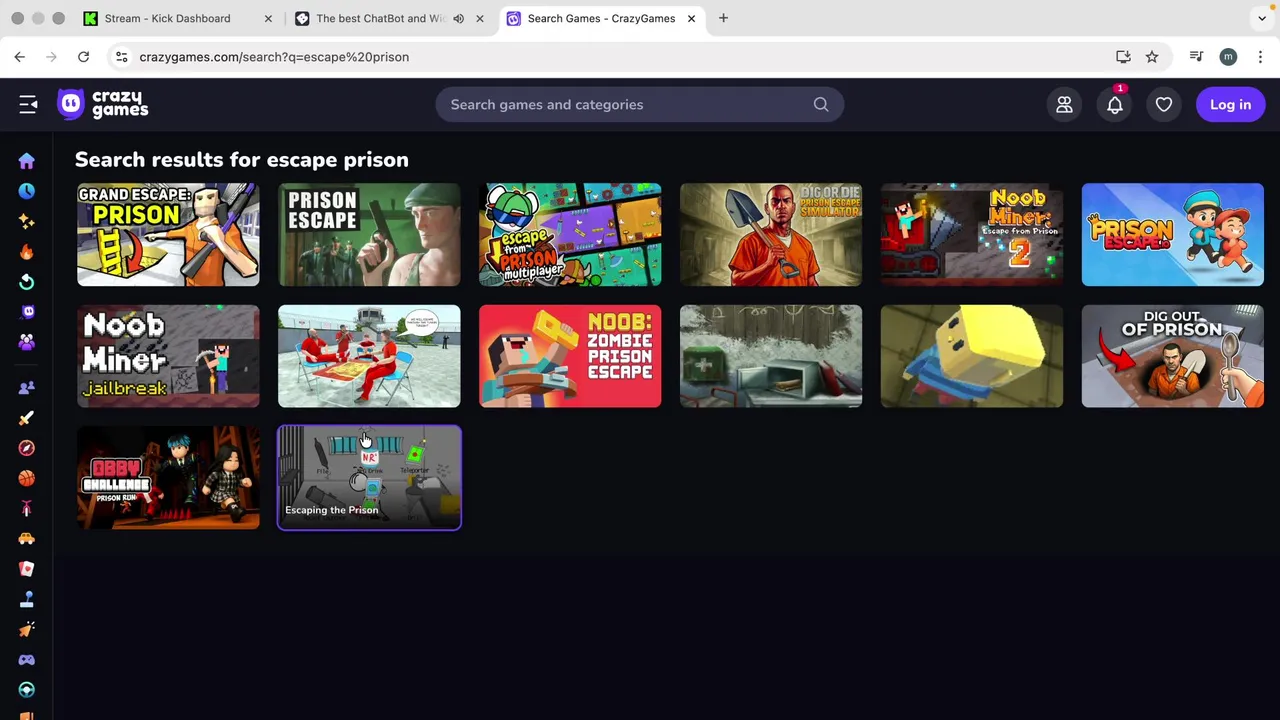Open yellow blocky character game thumbnail
The height and width of the screenshot is (720, 1280).
pyautogui.click(x=972, y=356)
